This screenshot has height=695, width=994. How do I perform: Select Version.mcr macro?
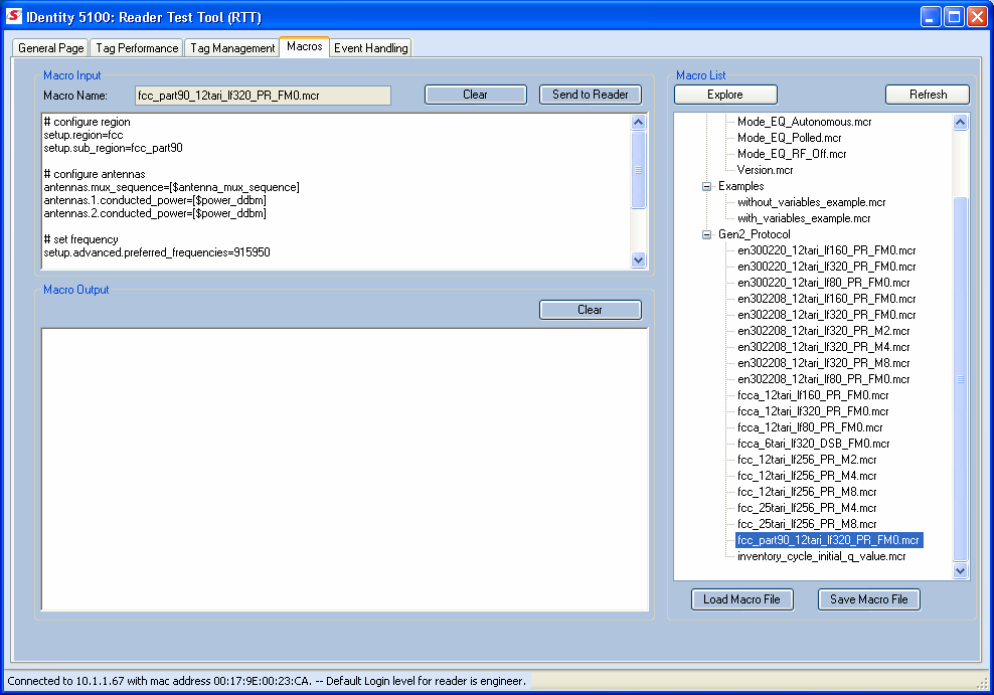coord(765,170)
